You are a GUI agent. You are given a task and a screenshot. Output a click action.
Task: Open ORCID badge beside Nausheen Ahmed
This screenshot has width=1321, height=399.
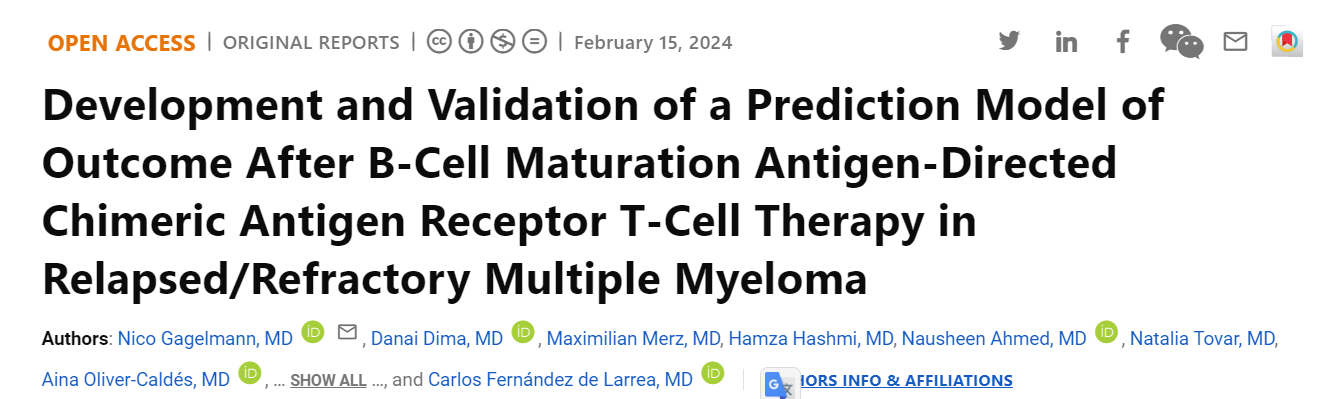1106,332
